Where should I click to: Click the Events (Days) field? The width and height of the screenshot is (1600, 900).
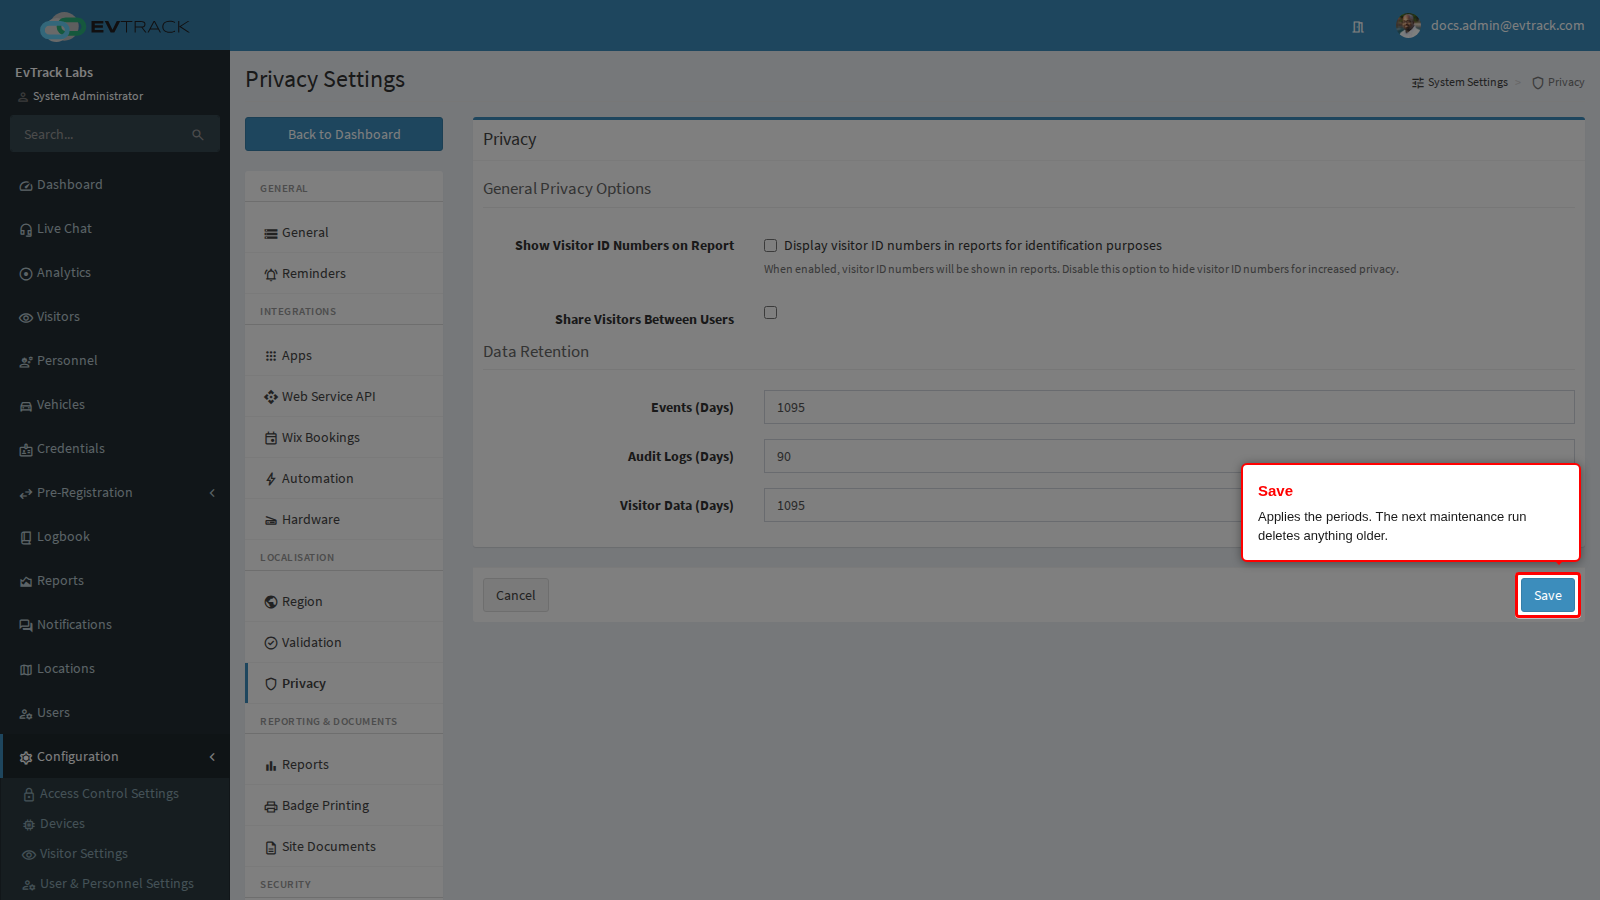1169,407
